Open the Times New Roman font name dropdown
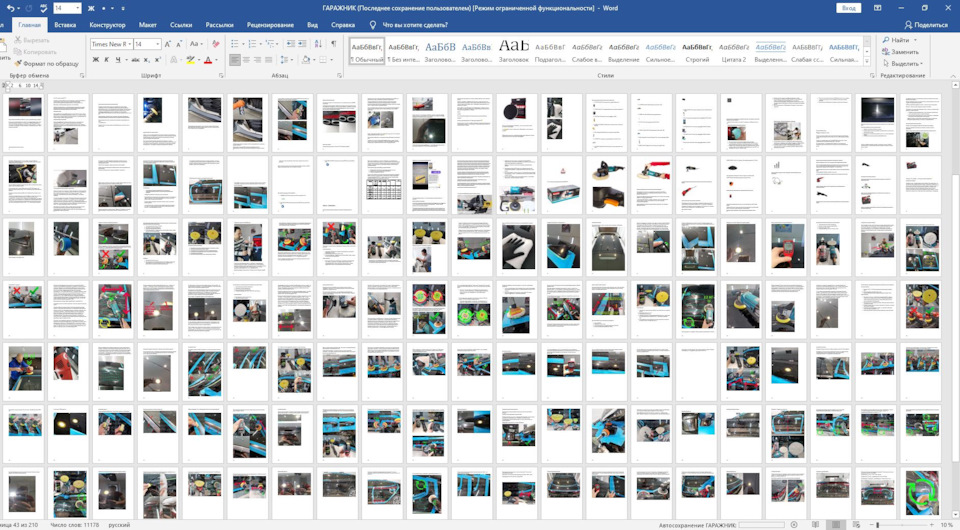This screenshot has width=960, height=530. [x=129, y=44]
